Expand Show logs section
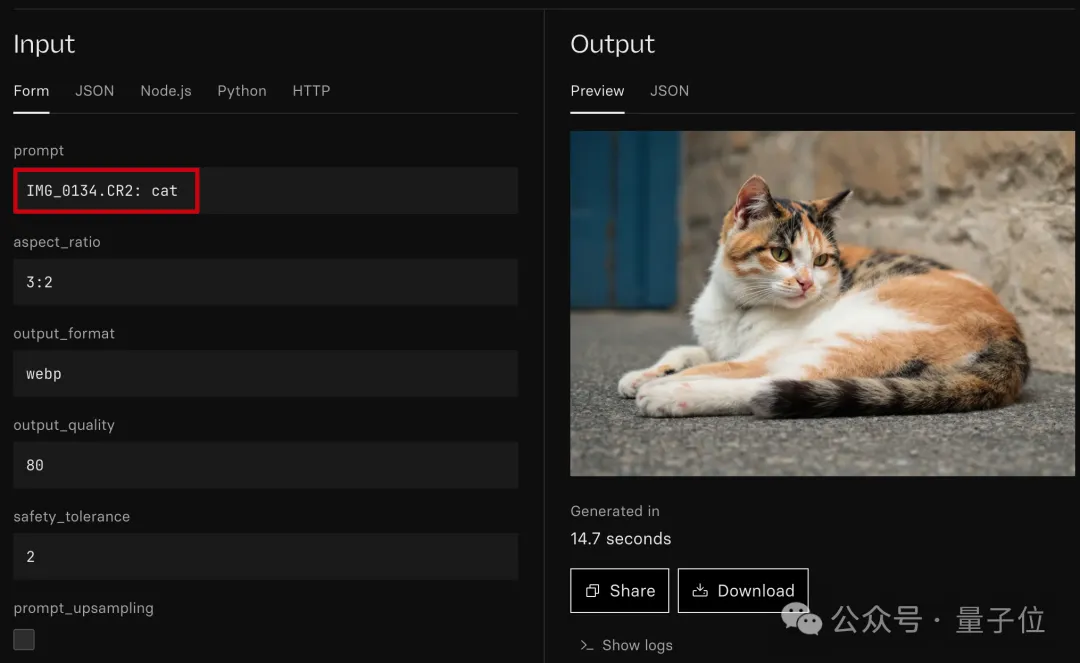Image resolution: width=1080 pixels, height=663 pixels. pos(636,646)
